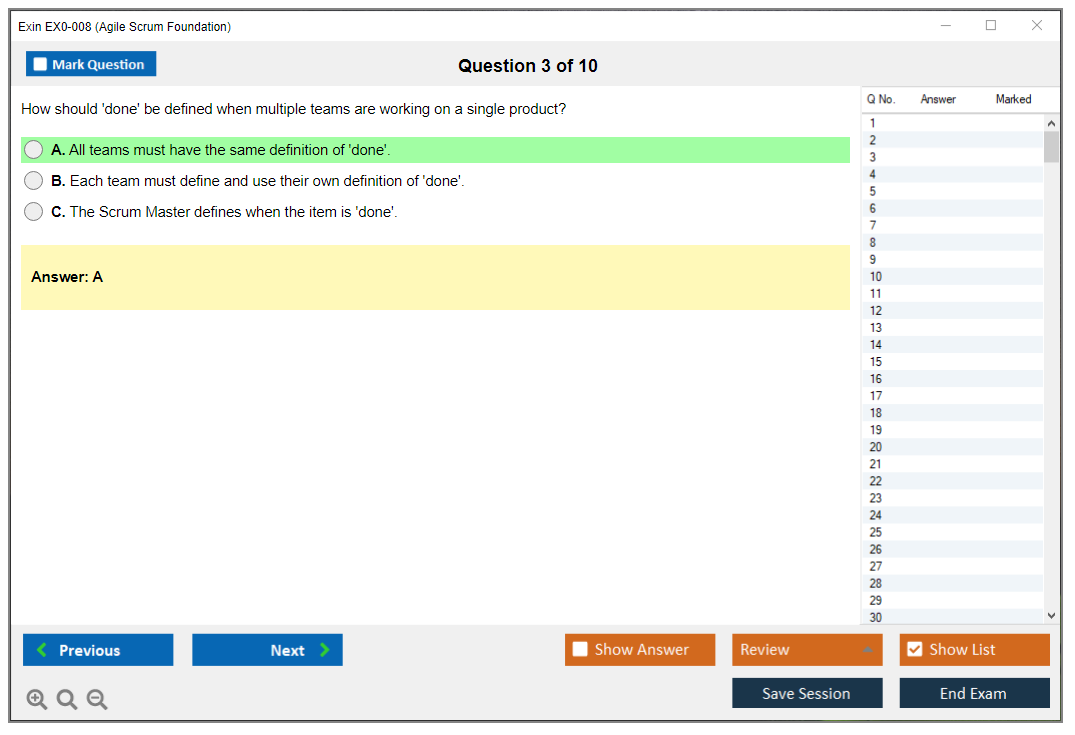
Task: Jump to question 10 in the list
Action: pos(876,277)
